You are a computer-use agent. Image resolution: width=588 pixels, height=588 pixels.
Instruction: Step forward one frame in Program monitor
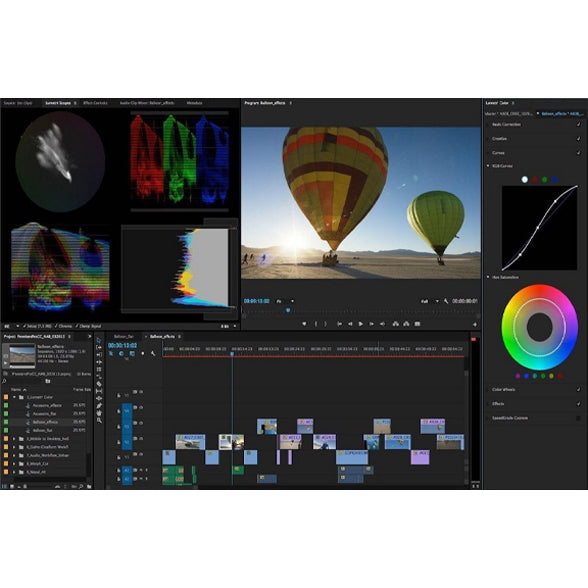[x=371, y=324]
